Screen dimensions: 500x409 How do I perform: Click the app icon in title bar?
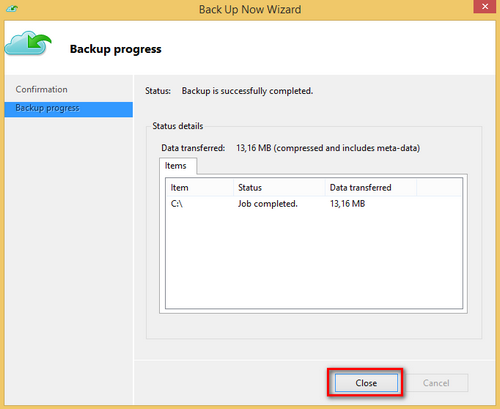(12, 8)
